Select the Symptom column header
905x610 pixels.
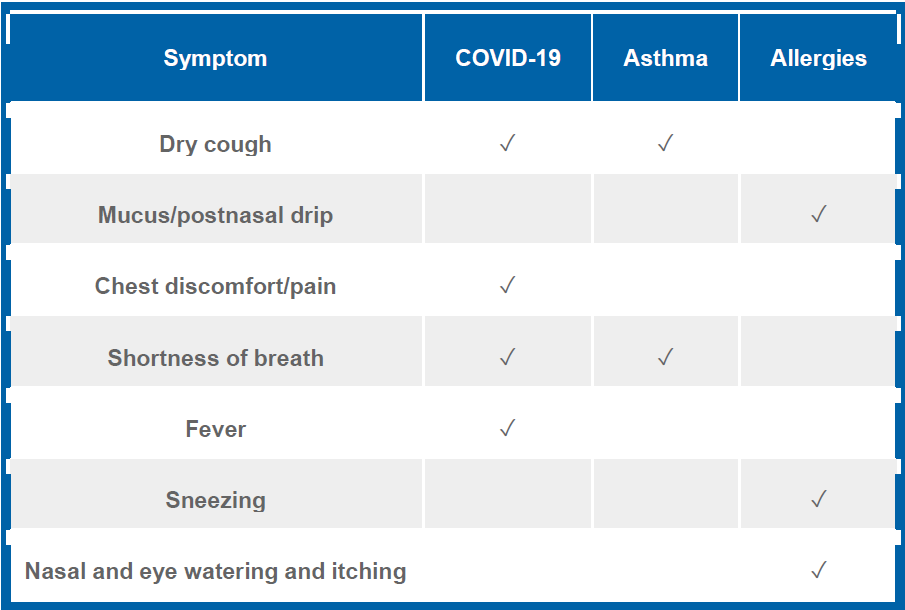click(215, 58)
